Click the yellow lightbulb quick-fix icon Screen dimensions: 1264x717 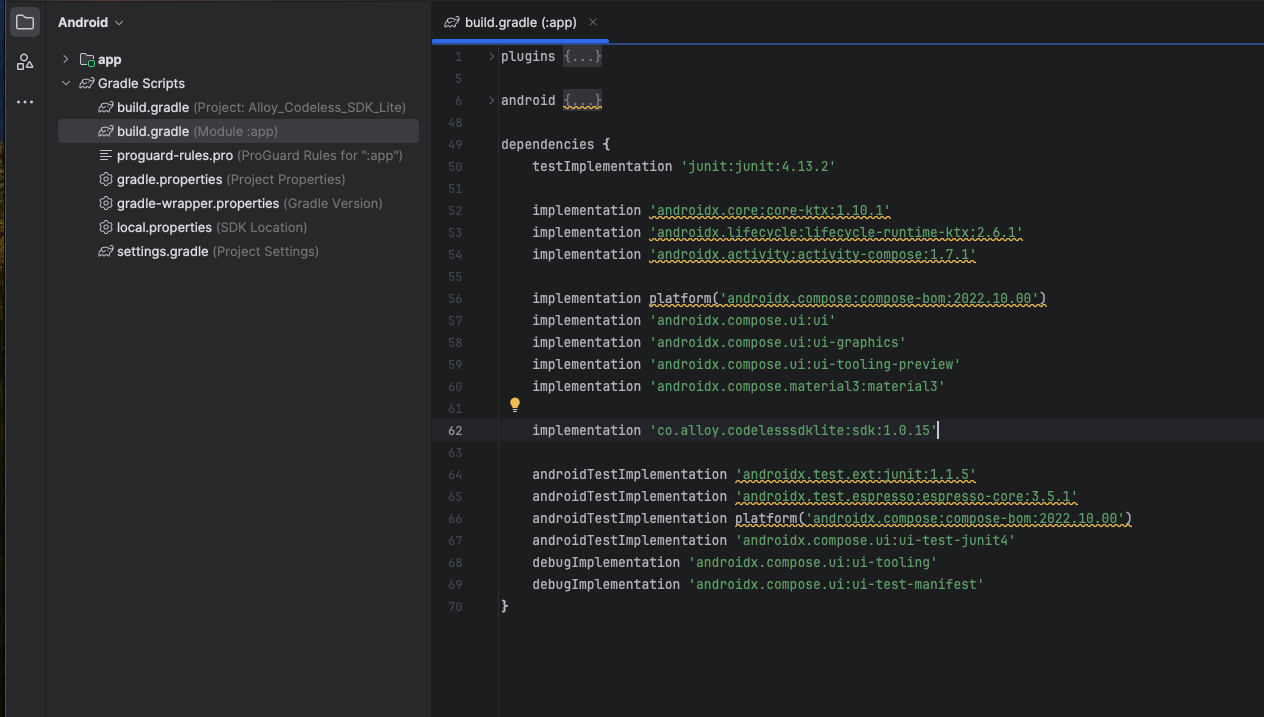pos(515,405)
